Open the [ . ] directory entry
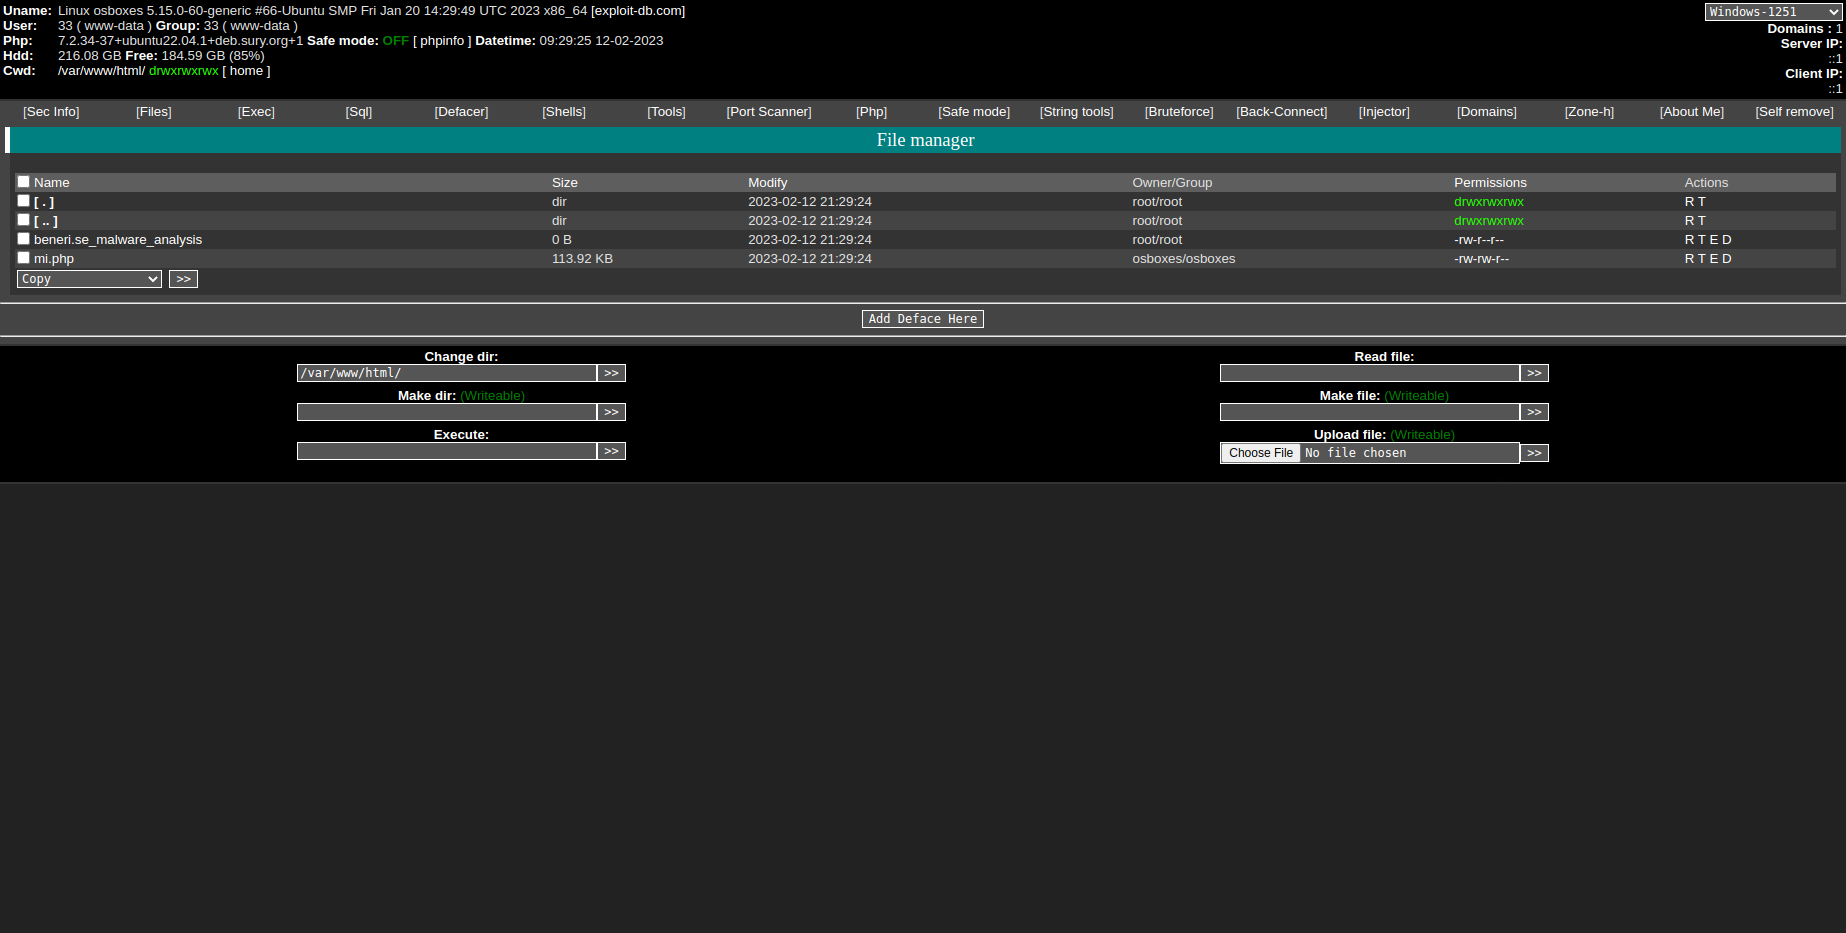 tap(44, 202)
